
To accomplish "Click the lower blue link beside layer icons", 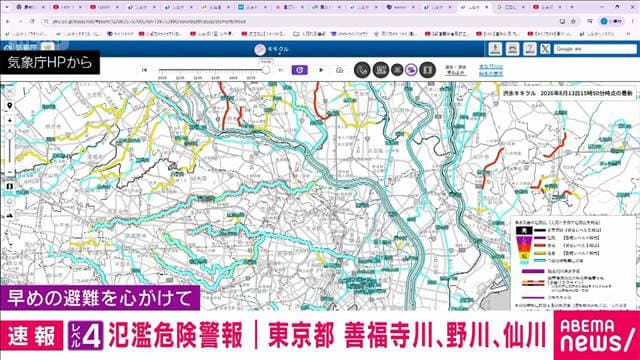I will [x=491, y=74].
